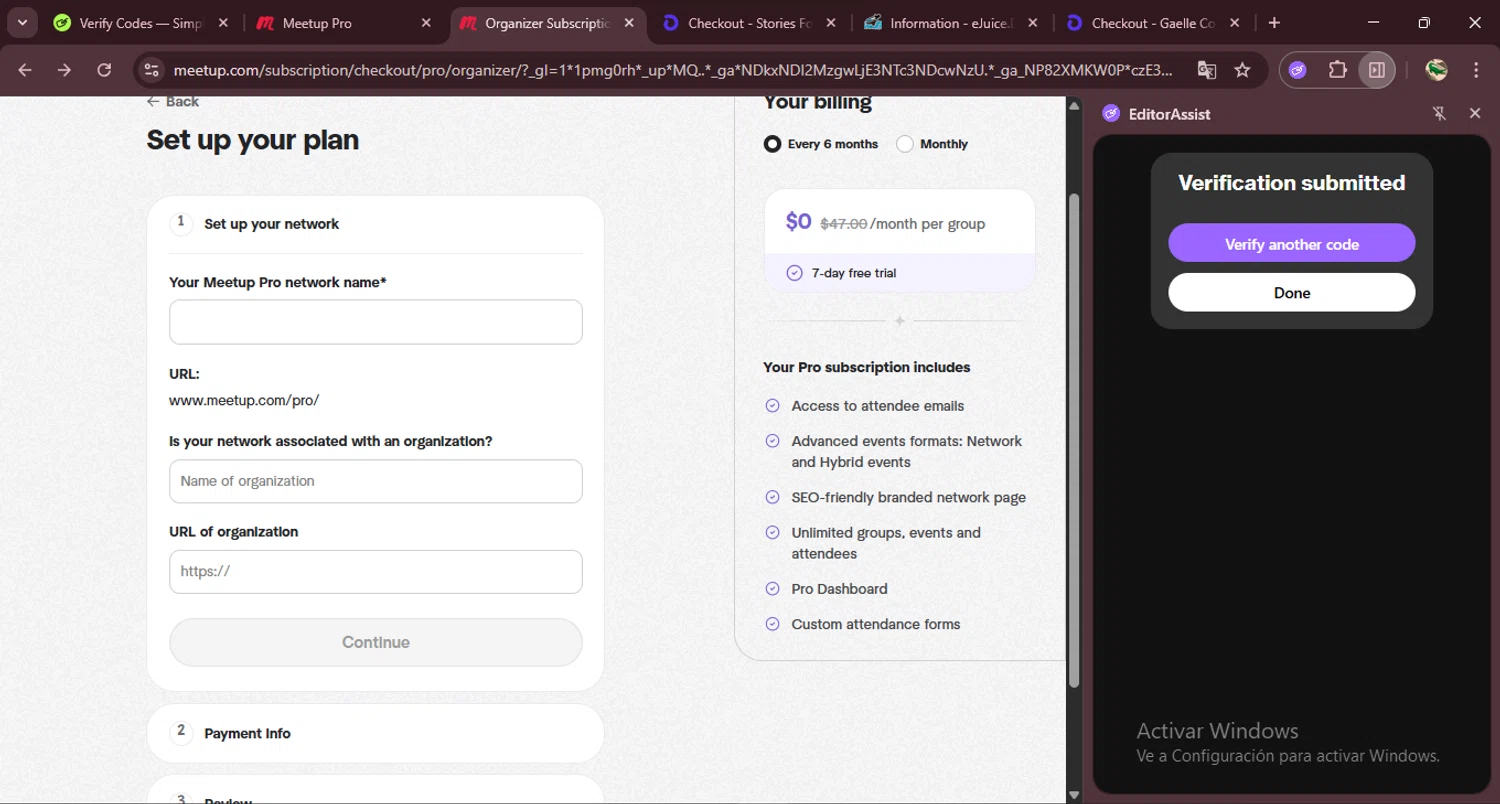Select Every 6 months billing option
Image resolution: width=1500 pixels, height=804 pixels.
pos(772,144)
